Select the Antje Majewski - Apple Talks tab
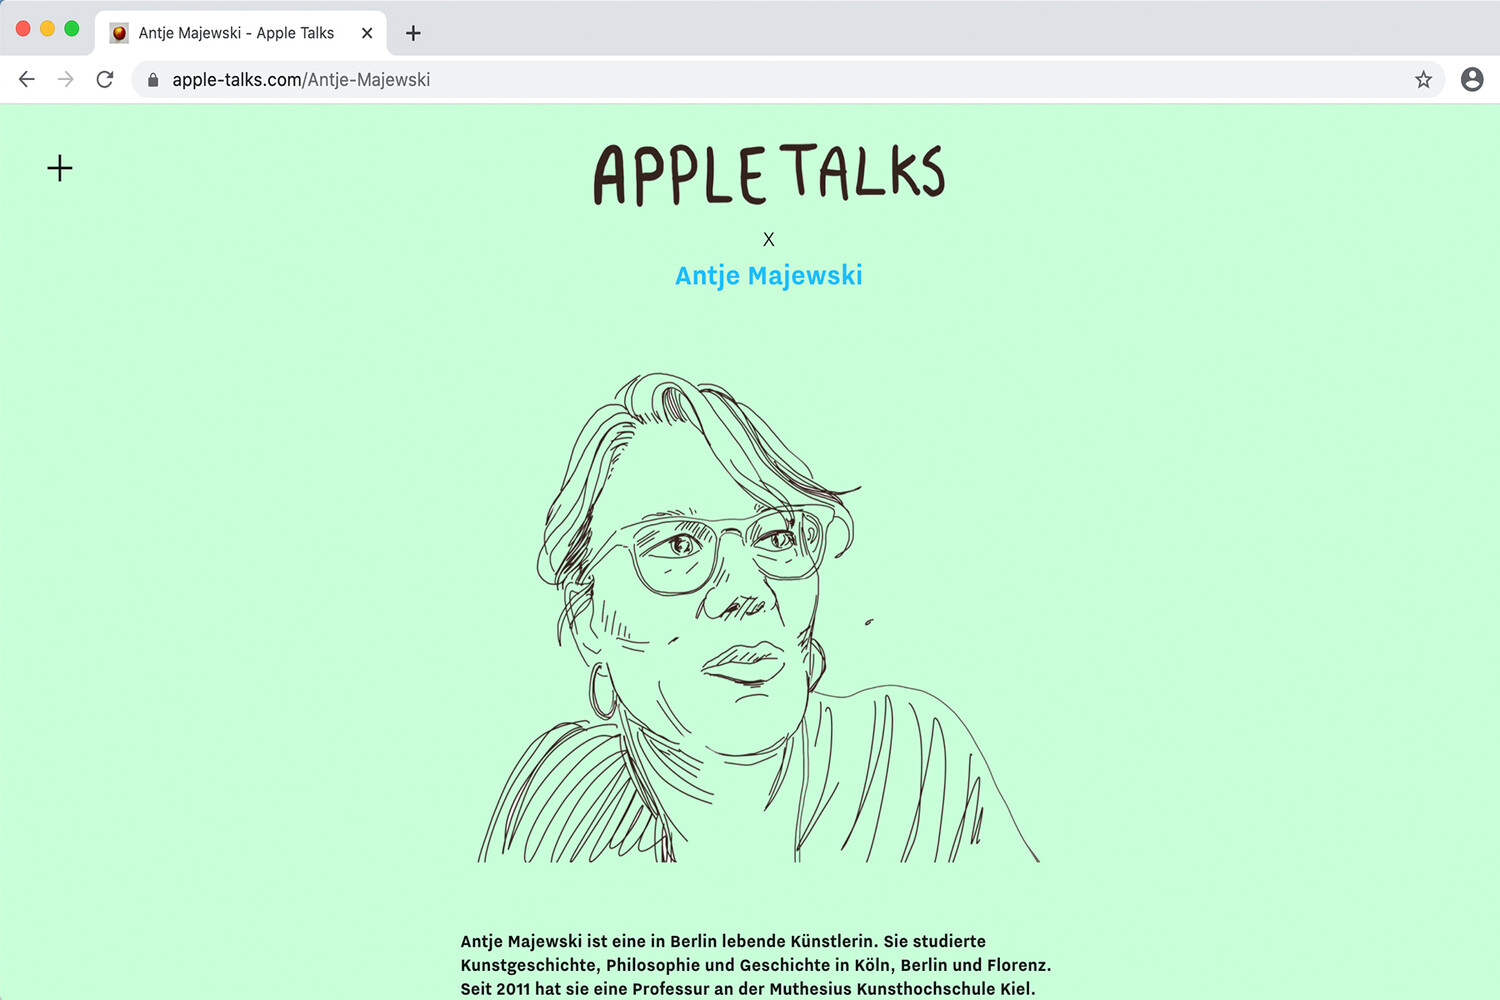This screenshot has height=1000, width=1500. tap(241, 33)
